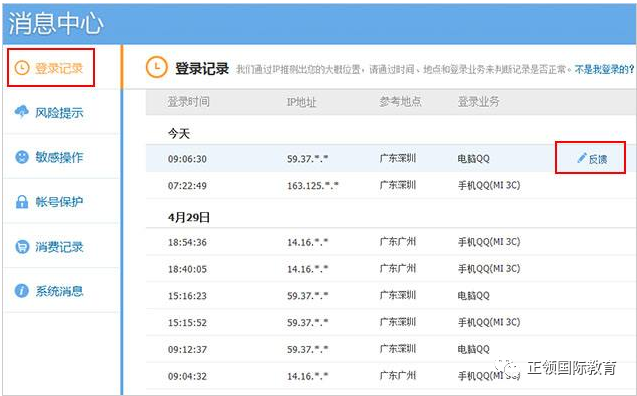Open the 消费记录 section
This screenshot has width=637, height=396.
(59, 247)
